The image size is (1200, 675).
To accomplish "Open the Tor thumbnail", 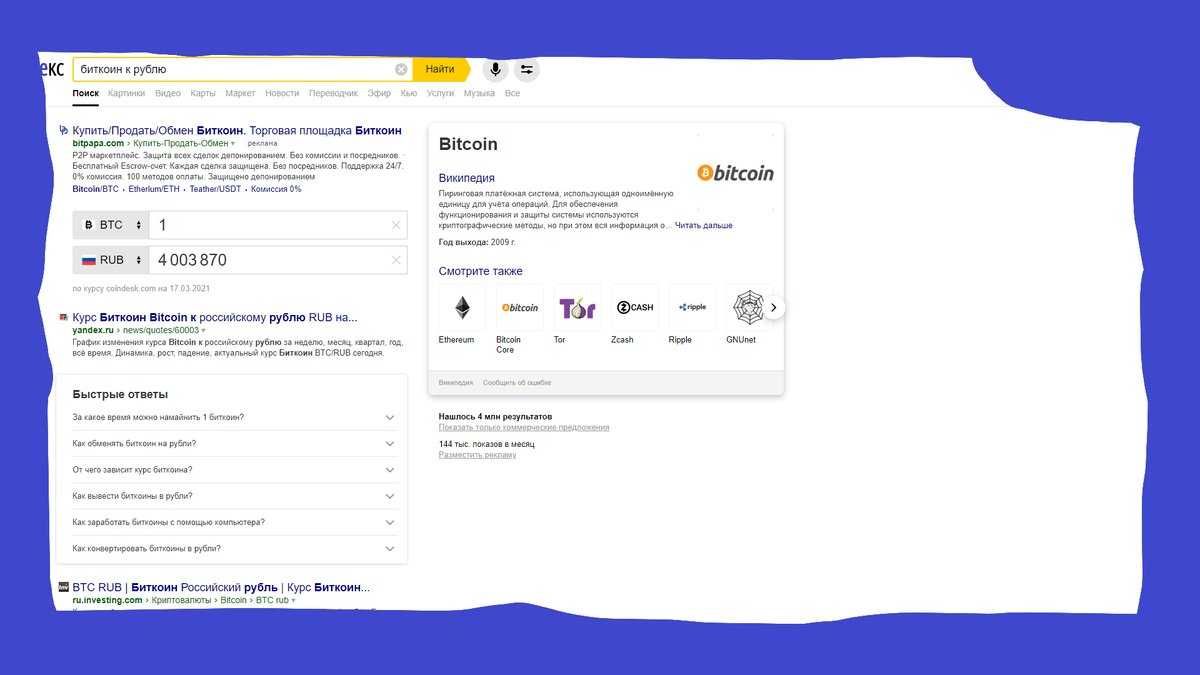I will coord(577,307).
